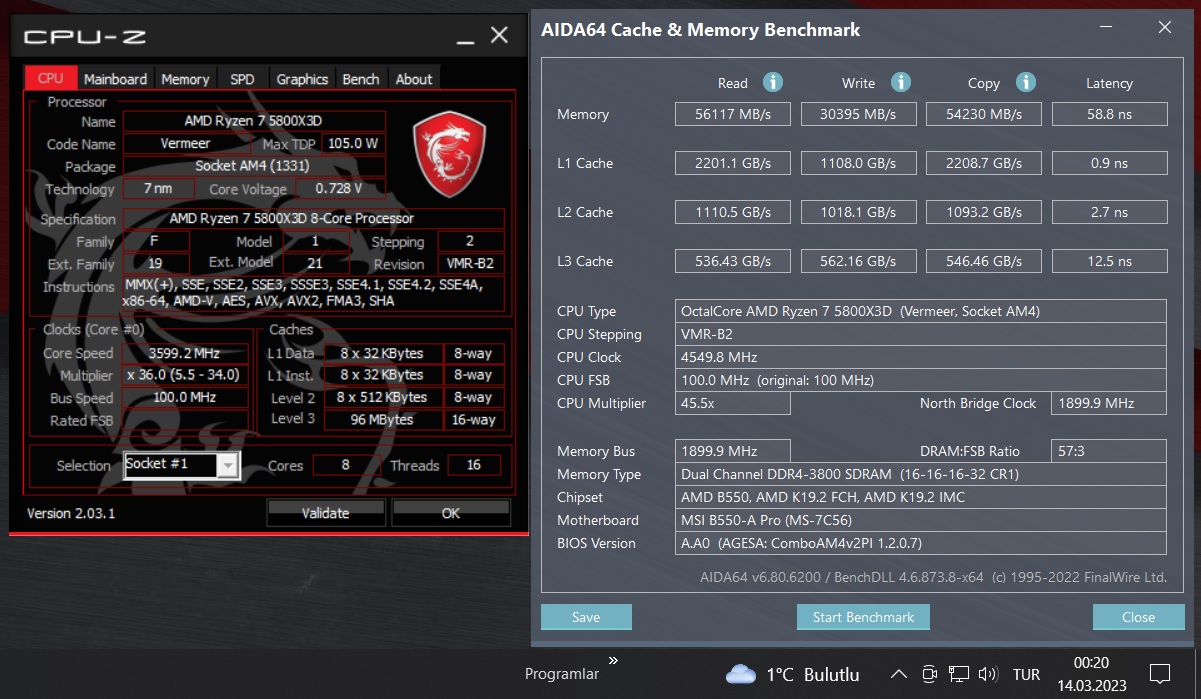1201x699 pixels.
Task: Click the L1 Cache Write 1108.0 GB/s value
Action: point(859,163)
